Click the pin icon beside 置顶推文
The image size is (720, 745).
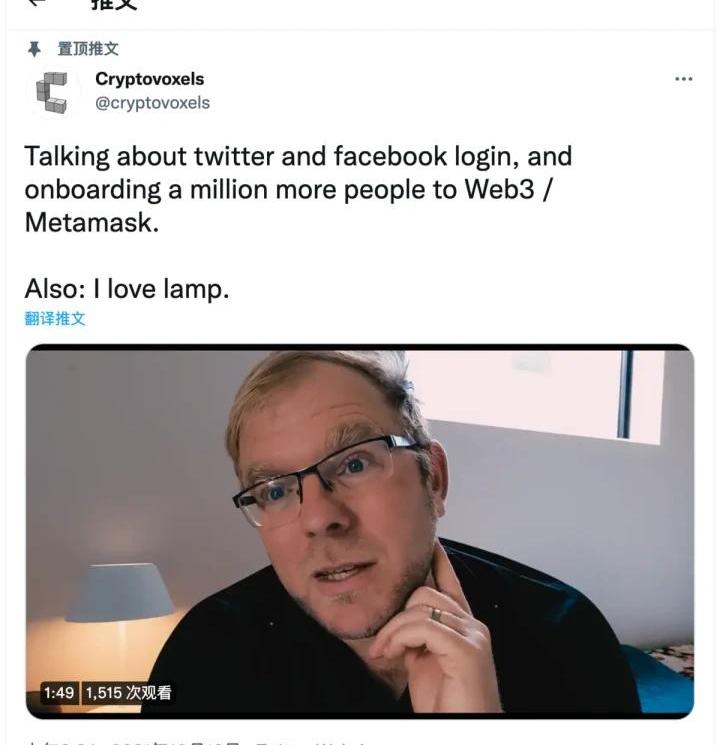tap(34, 49)
